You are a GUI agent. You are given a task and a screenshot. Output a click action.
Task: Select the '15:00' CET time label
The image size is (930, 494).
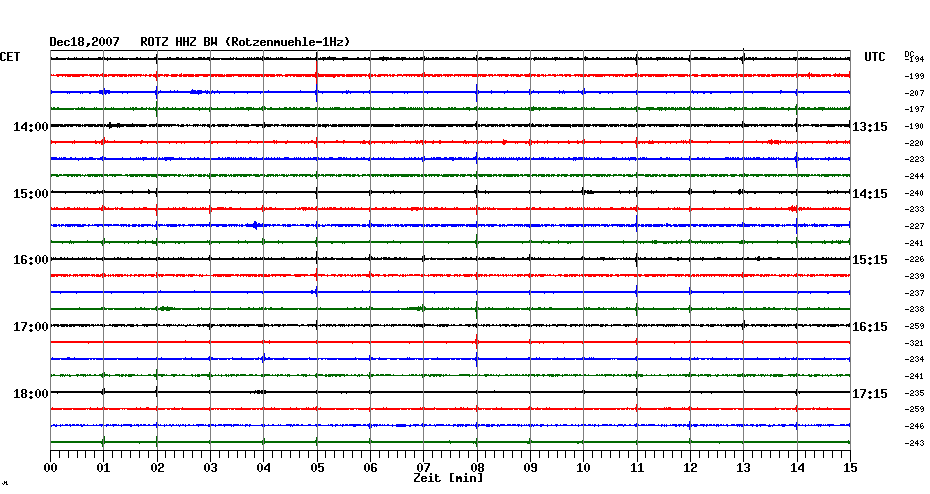[31, 194]
